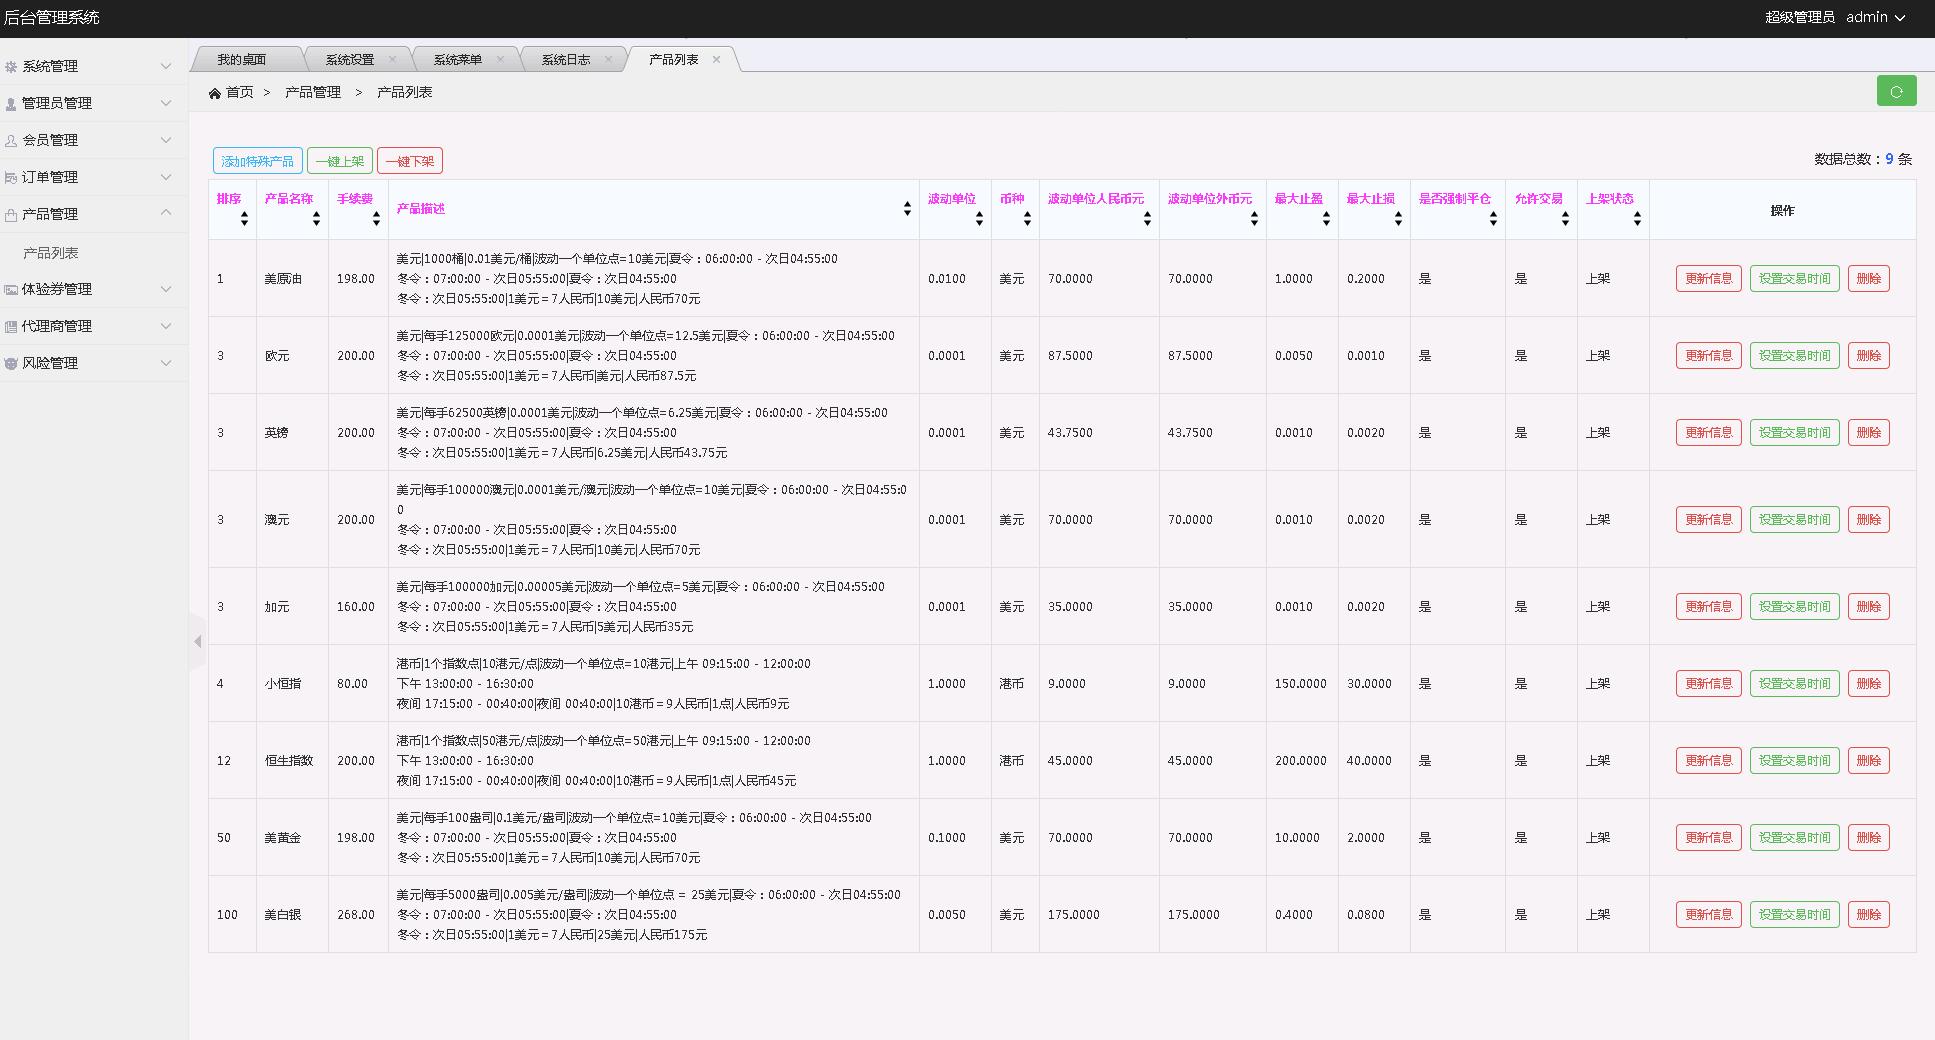Switch to 我的桌面 tab

242,60
